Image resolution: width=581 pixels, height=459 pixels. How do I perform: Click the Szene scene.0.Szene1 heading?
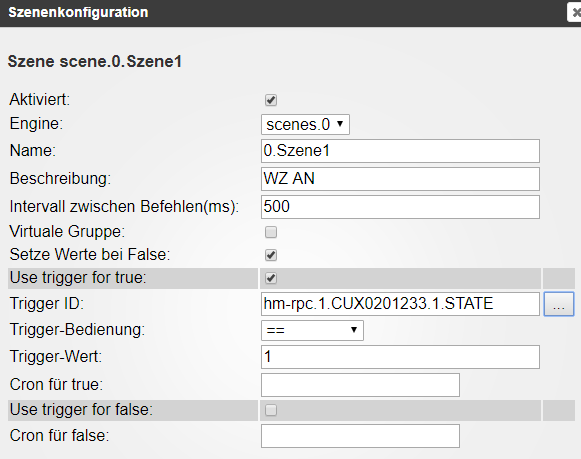coord(95,61)
